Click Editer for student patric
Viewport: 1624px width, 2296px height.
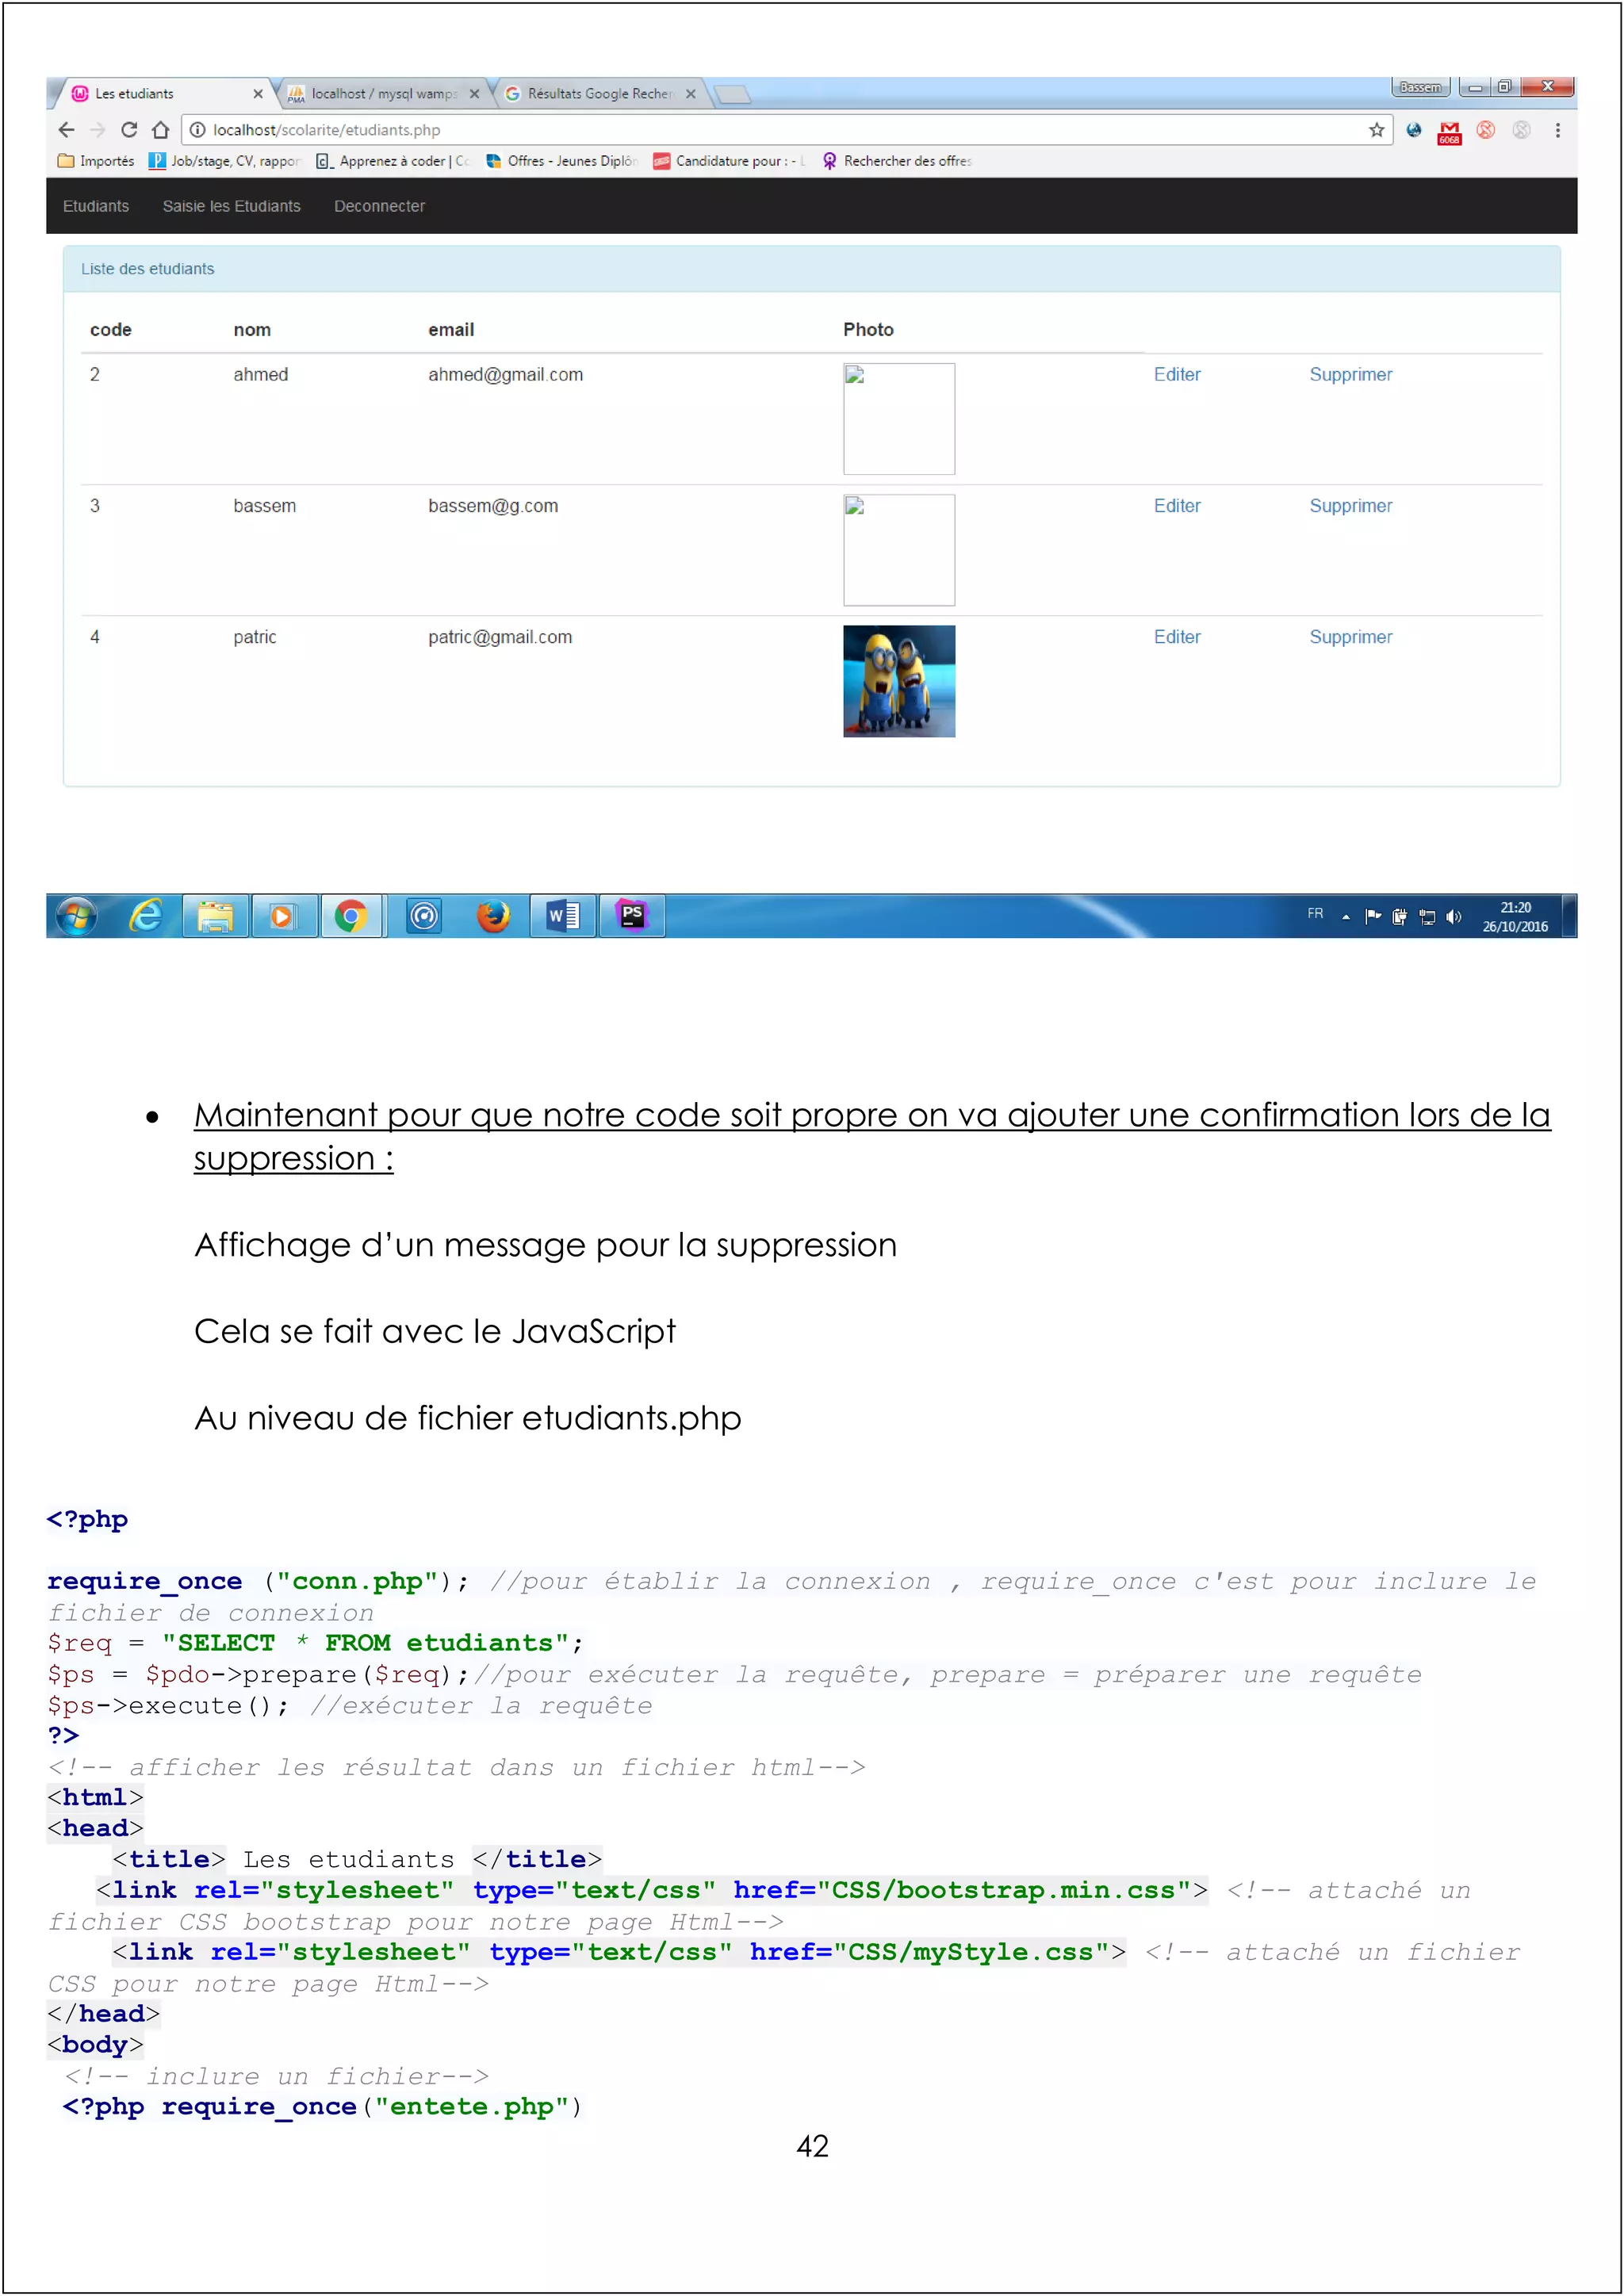[1177, 637]
